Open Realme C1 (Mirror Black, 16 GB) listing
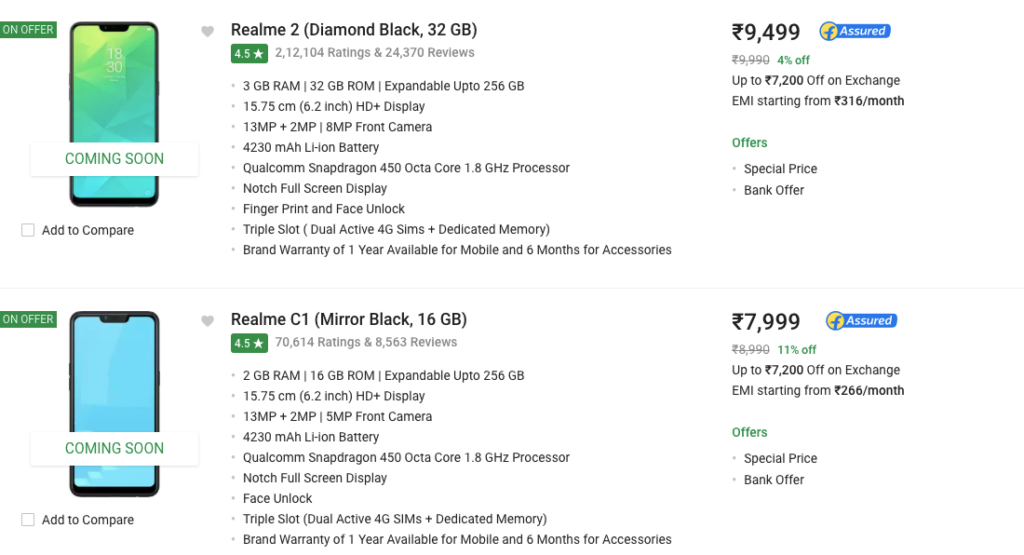 pyautogui.click(x=349, y=320)
